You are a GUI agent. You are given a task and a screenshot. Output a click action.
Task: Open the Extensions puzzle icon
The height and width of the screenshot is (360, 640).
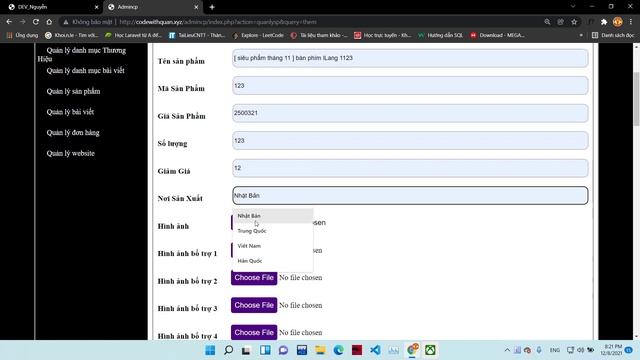(x=604, y=22)
